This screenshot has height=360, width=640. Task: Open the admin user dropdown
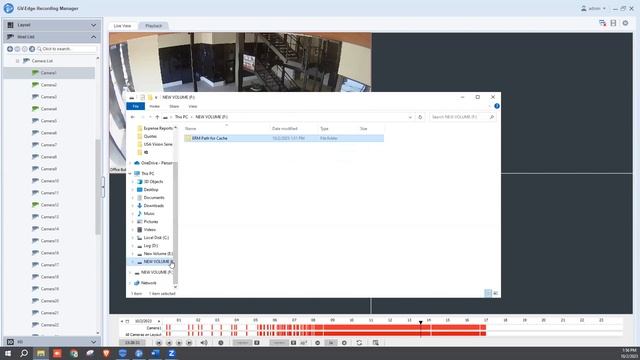[x=593, y=9]
